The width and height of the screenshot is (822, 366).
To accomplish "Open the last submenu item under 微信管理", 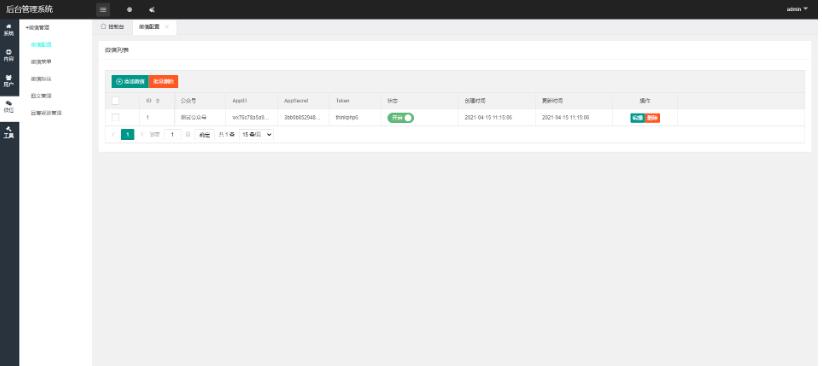I will point(46,113).
